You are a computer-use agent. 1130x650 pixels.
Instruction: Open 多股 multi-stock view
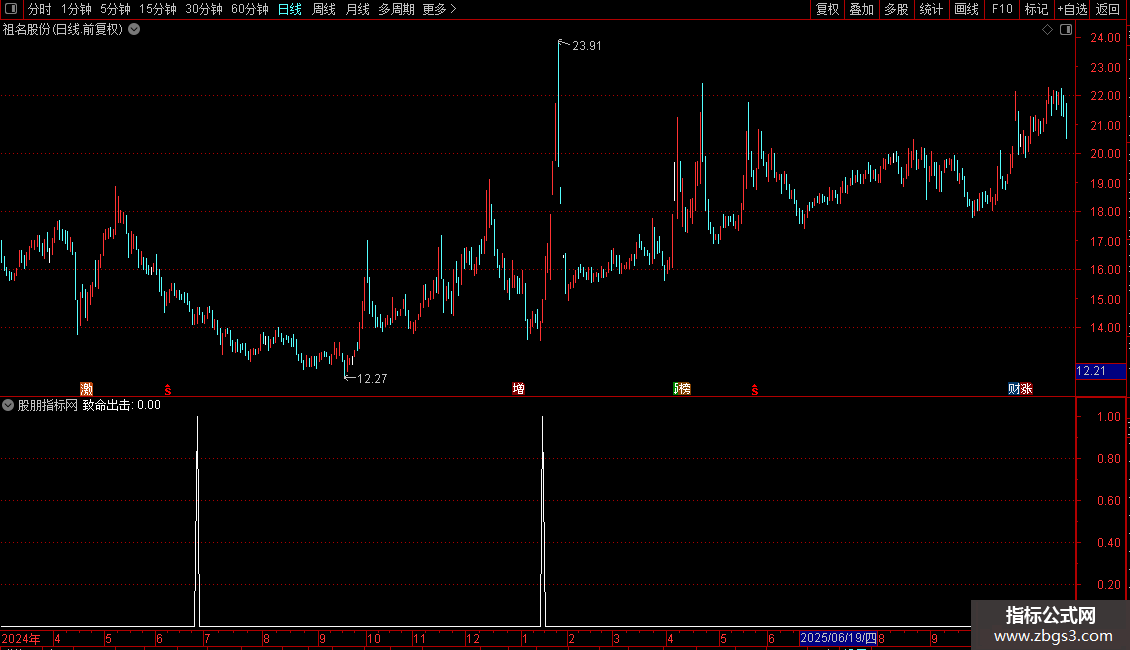[x=896, y=9]
